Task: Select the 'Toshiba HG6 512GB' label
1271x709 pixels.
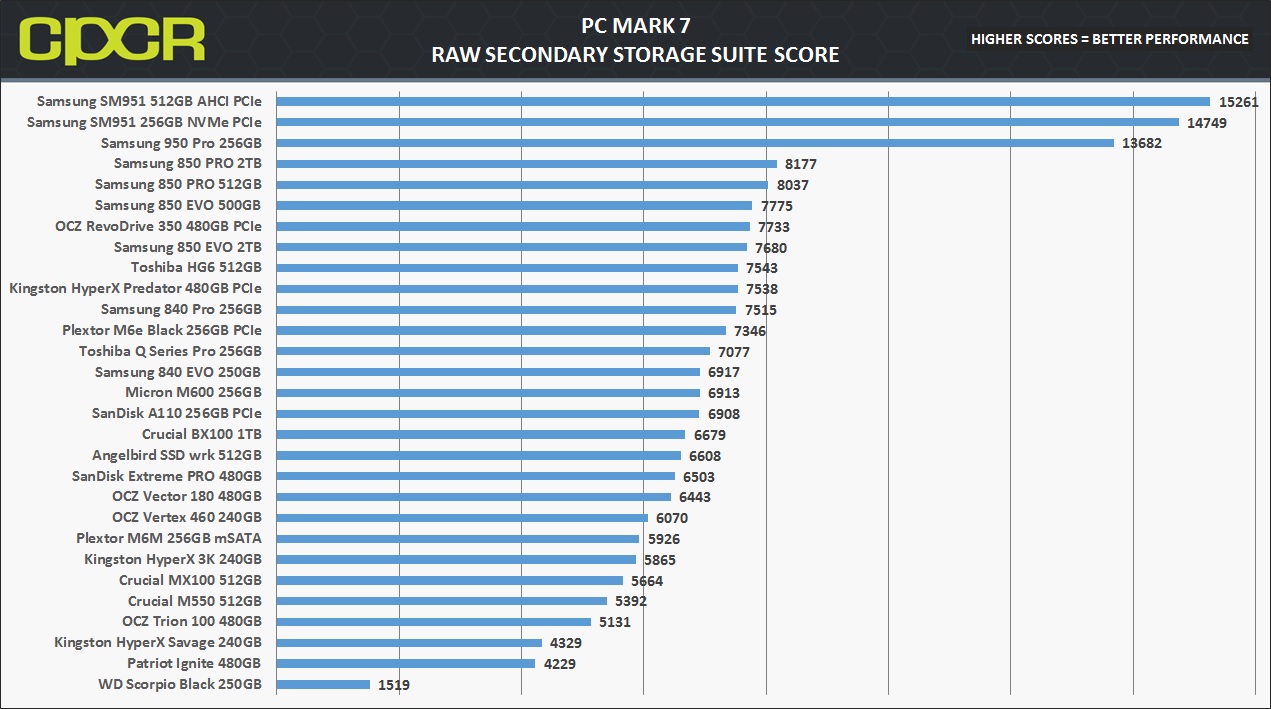Action: click(x=196, y=267)
